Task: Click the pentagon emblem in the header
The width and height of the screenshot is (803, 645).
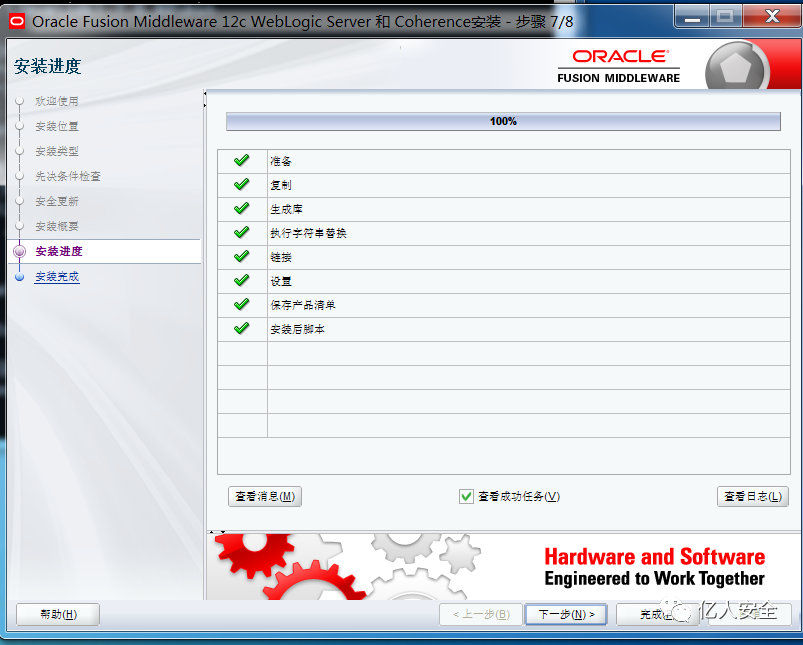Action: coord(736,68)
